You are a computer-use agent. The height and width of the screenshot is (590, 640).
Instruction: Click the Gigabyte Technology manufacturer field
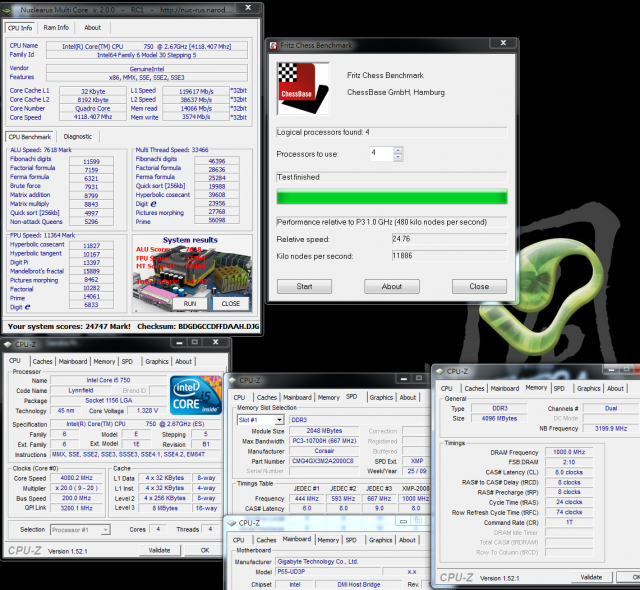click(x=352, y=562)
